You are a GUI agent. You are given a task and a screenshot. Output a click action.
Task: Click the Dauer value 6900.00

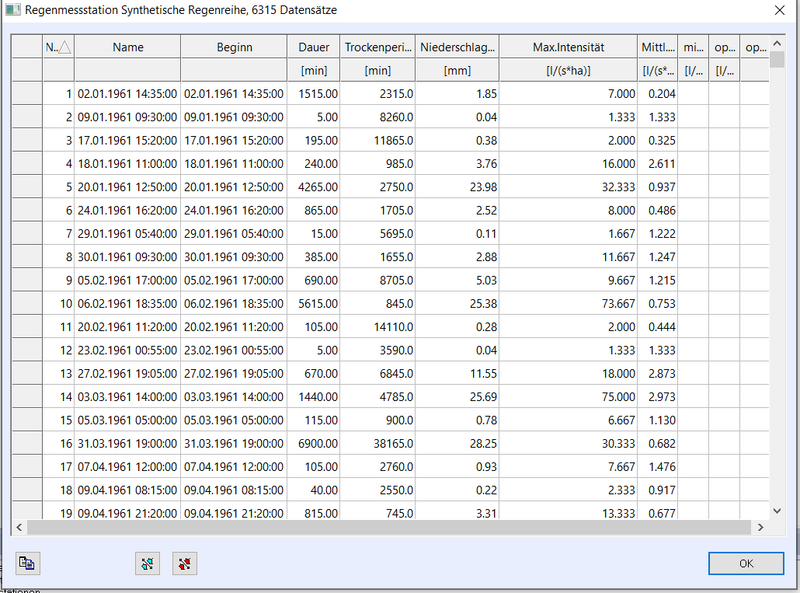(x=314, y=443)
